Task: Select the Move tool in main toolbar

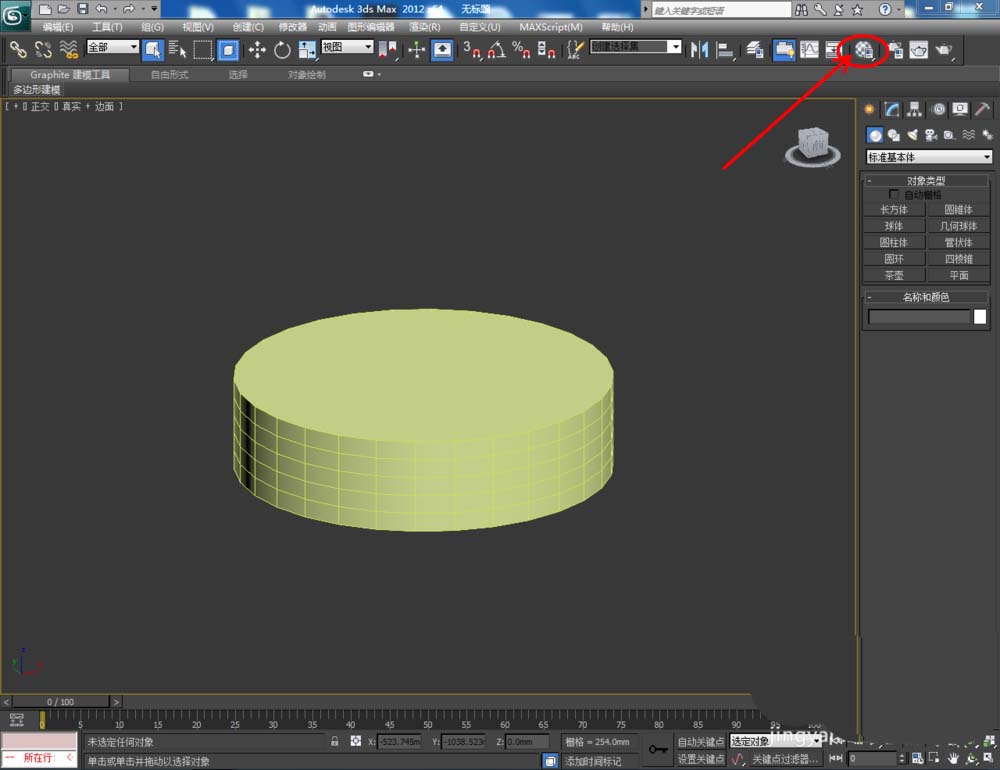Action: (x=257, y=50)
